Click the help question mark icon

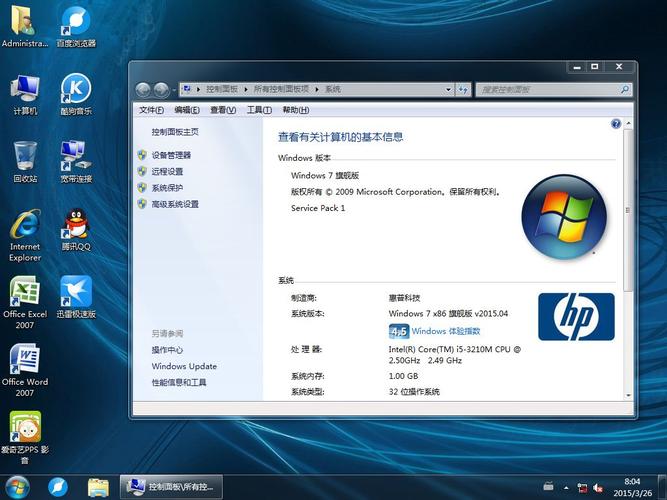pos(616,124)
